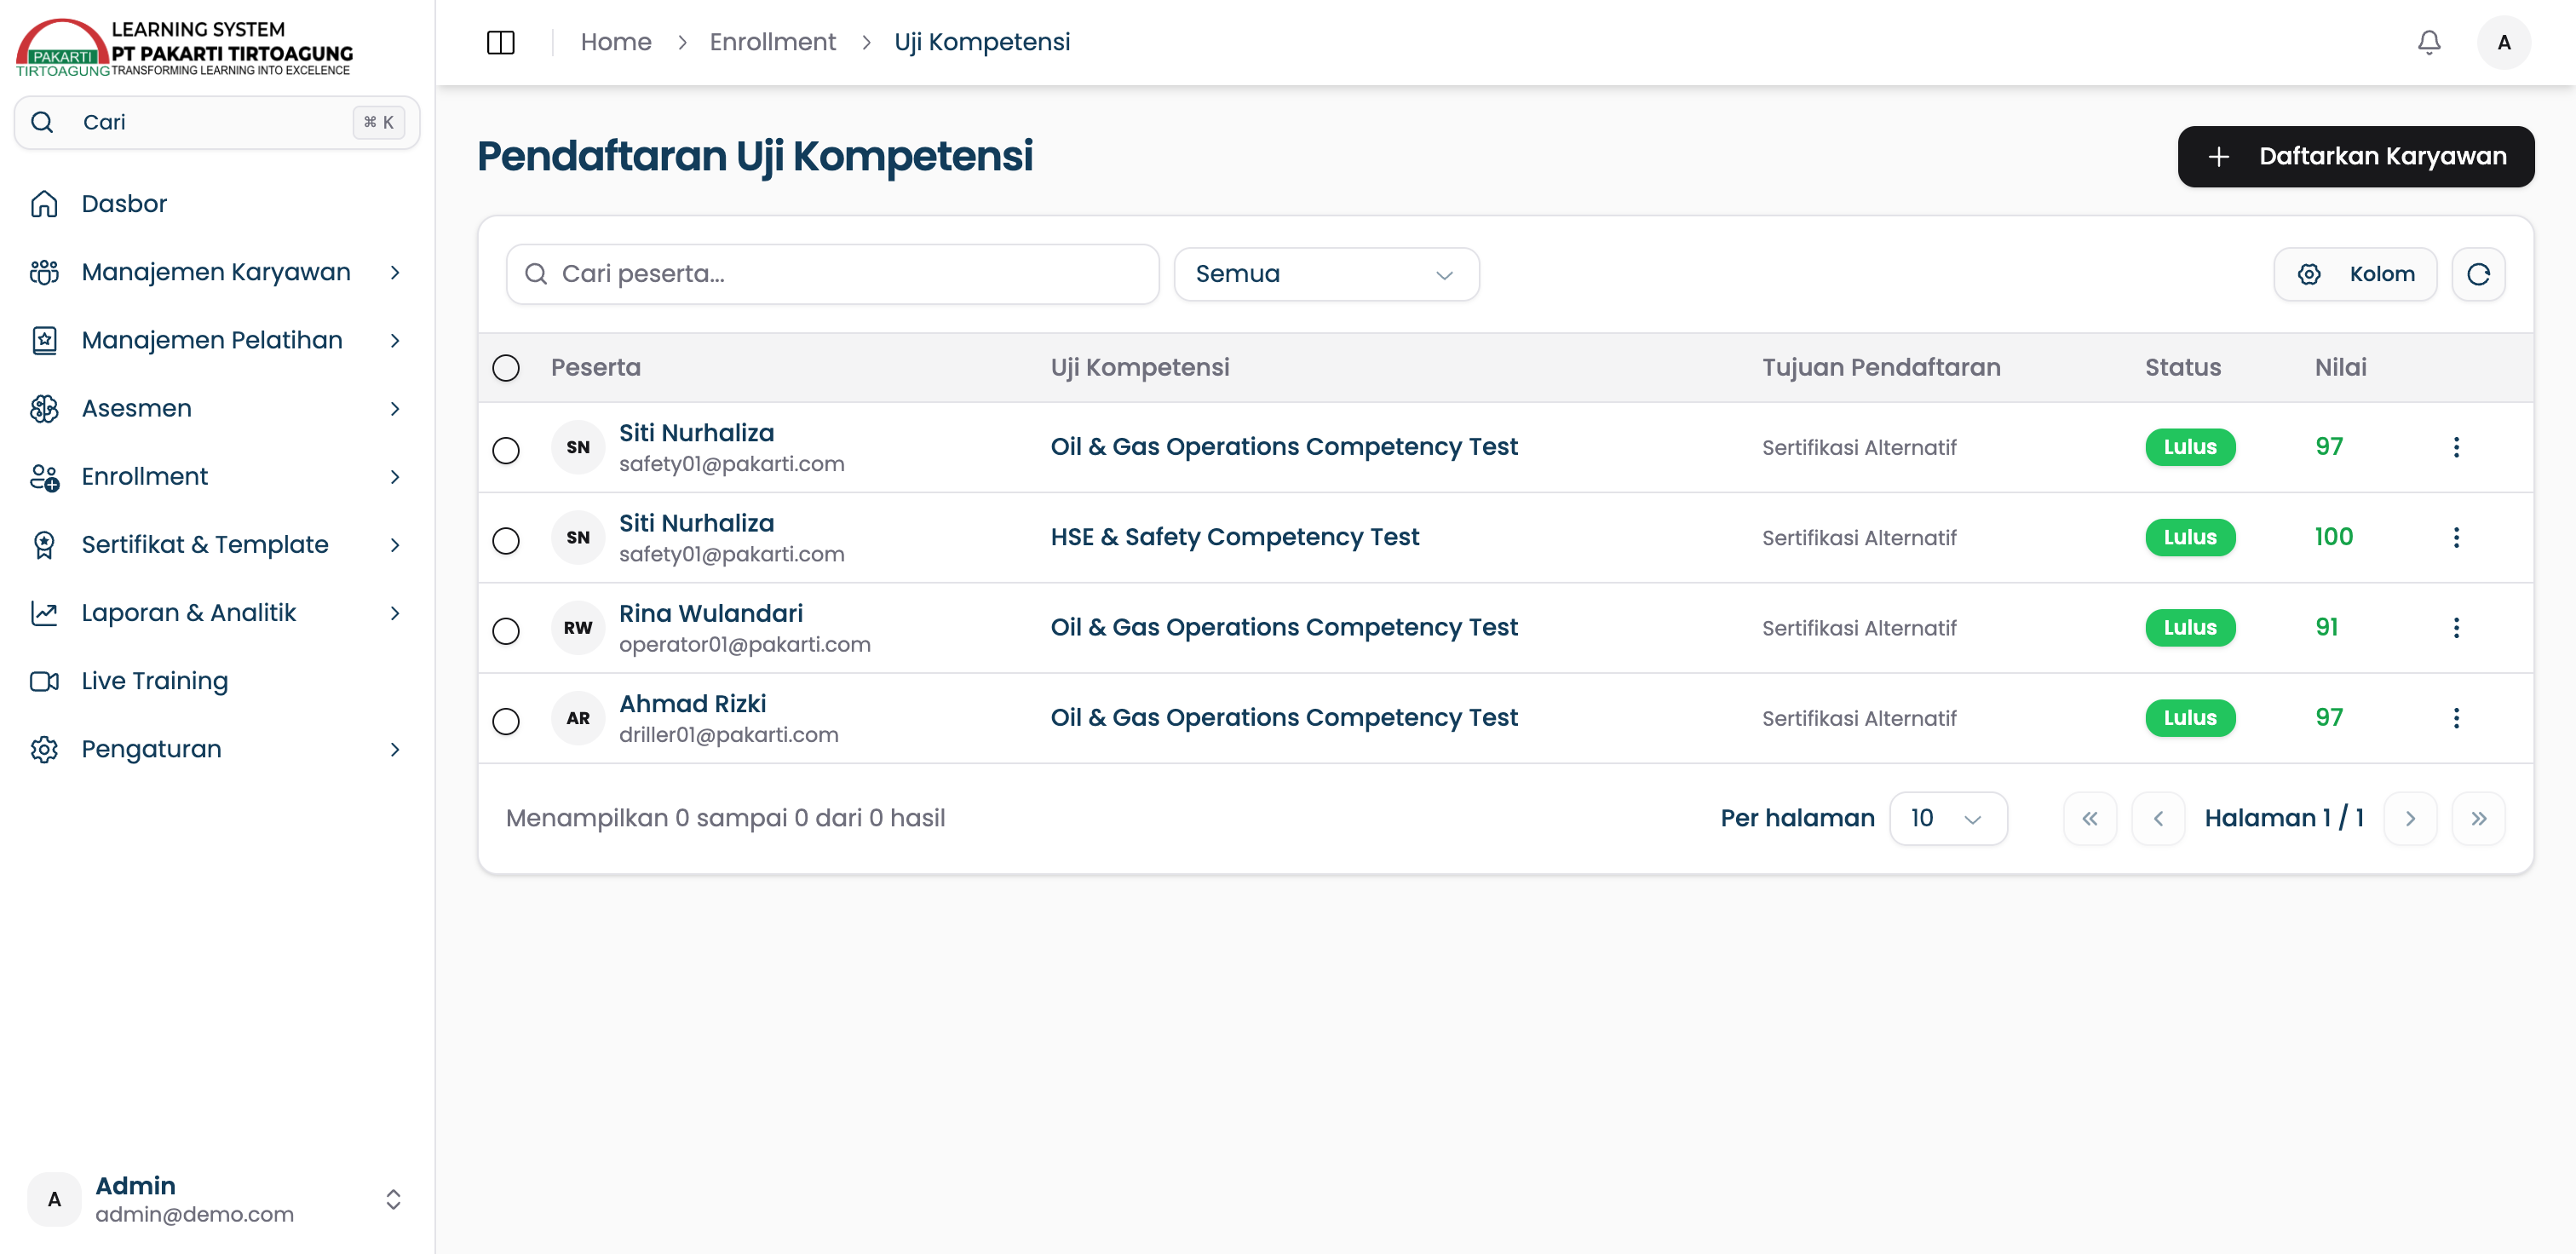The height and width of the screenshot is (1254, 2576).
Task: Open the notifications bell
Action: click(2429, 42)
